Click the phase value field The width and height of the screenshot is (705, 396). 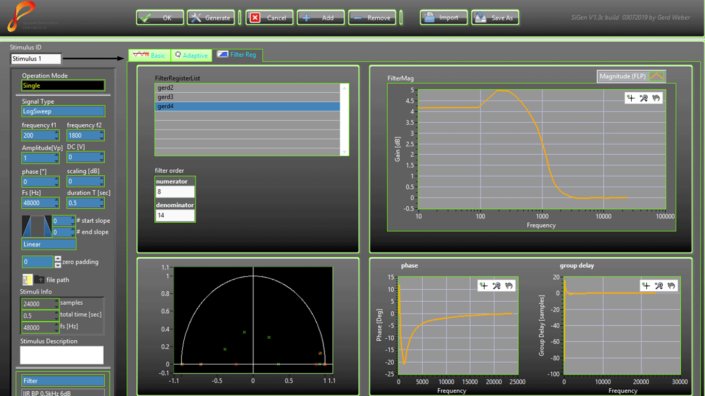tap(38, 182)
